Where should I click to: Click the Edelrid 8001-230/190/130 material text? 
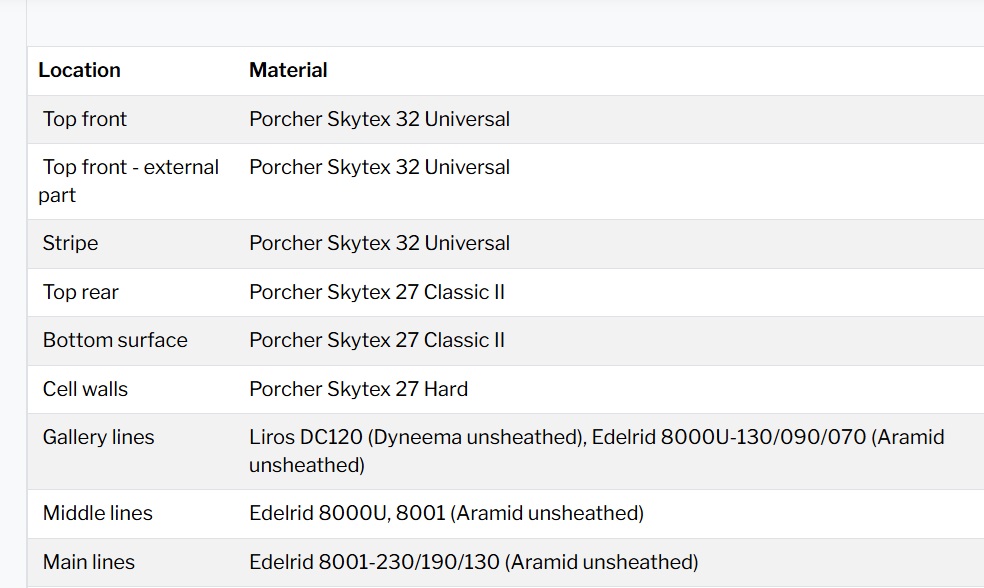[x=473, y=562]
